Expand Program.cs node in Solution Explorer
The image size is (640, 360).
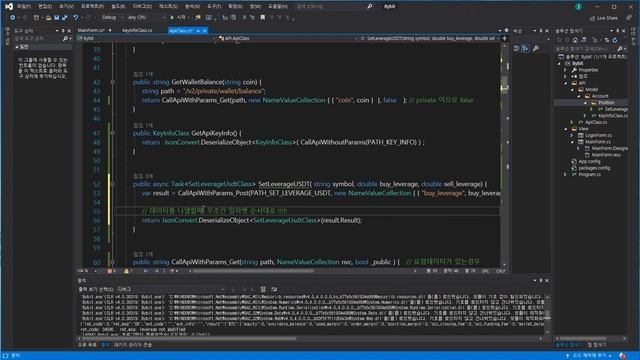pos(566,174)
